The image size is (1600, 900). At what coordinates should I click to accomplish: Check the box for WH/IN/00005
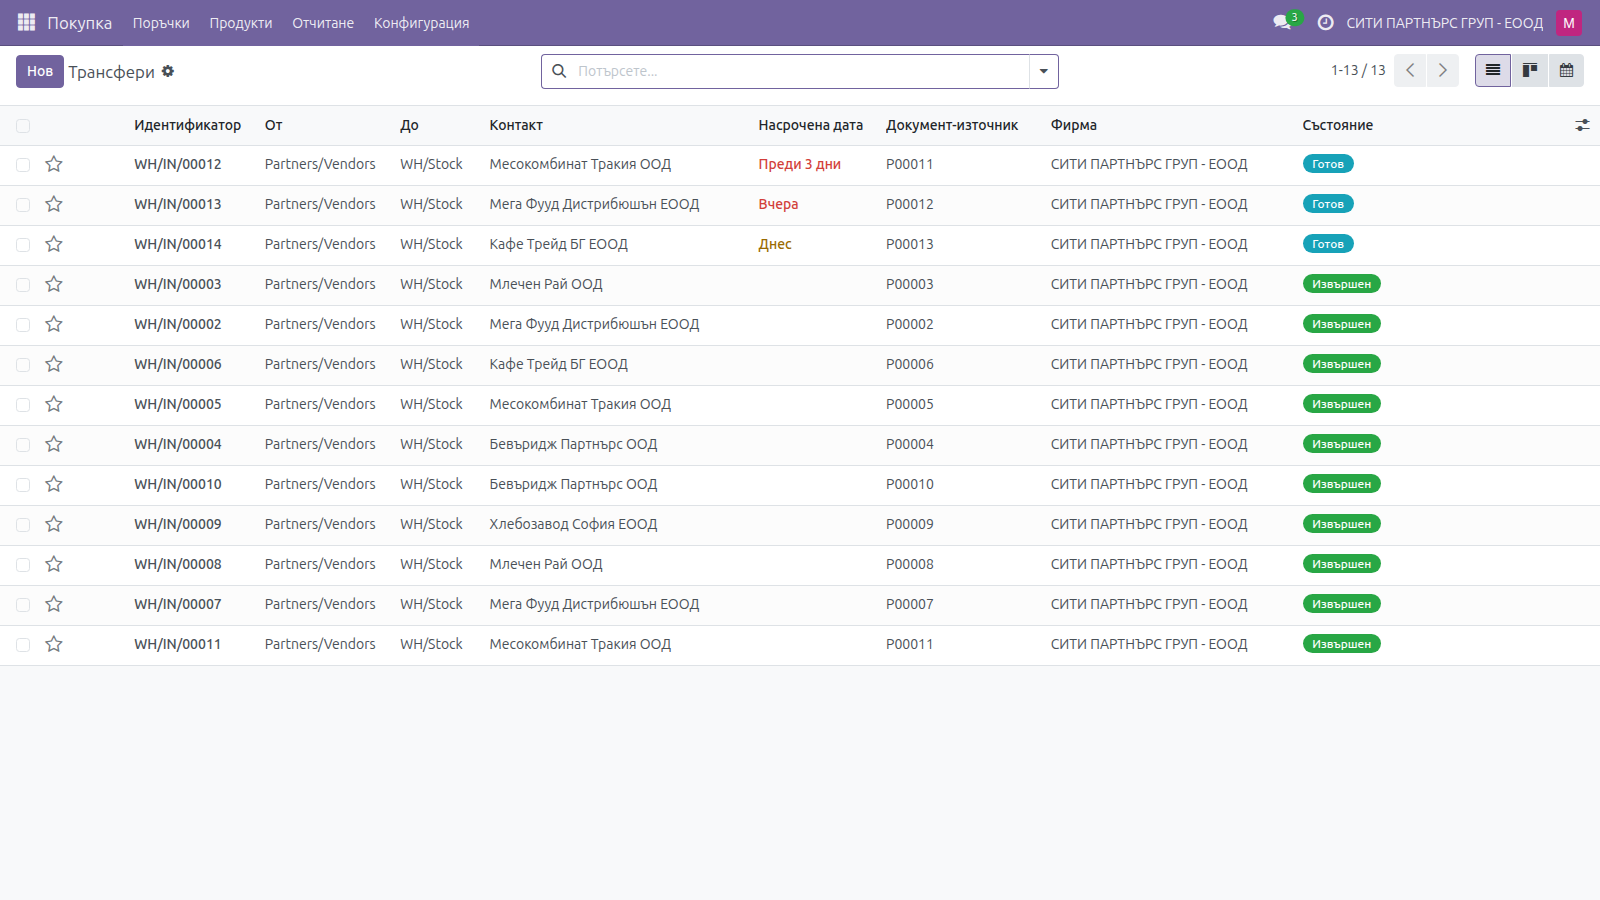(x=23, y=404)
